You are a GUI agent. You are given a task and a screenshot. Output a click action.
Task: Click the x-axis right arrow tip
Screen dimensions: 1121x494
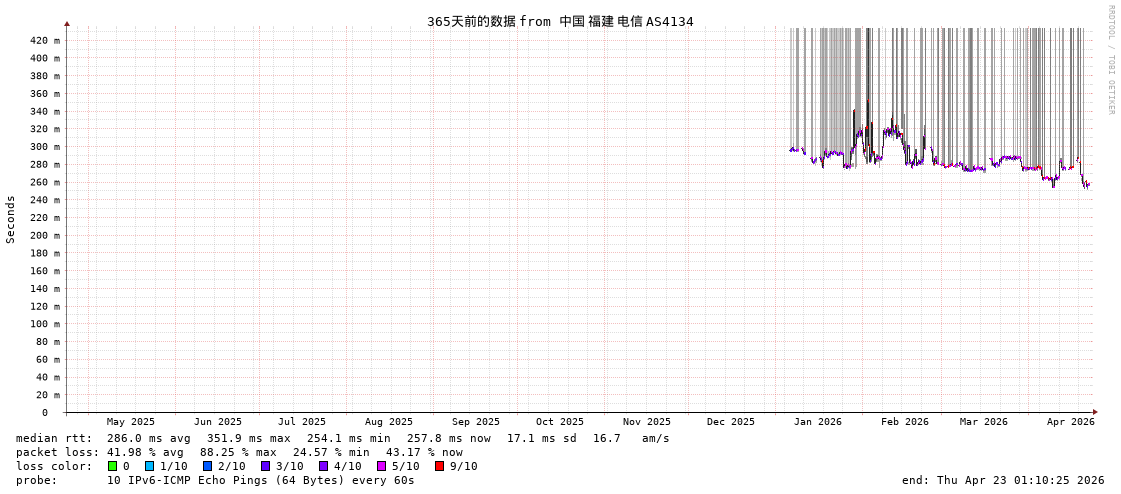pos(1095,412)
